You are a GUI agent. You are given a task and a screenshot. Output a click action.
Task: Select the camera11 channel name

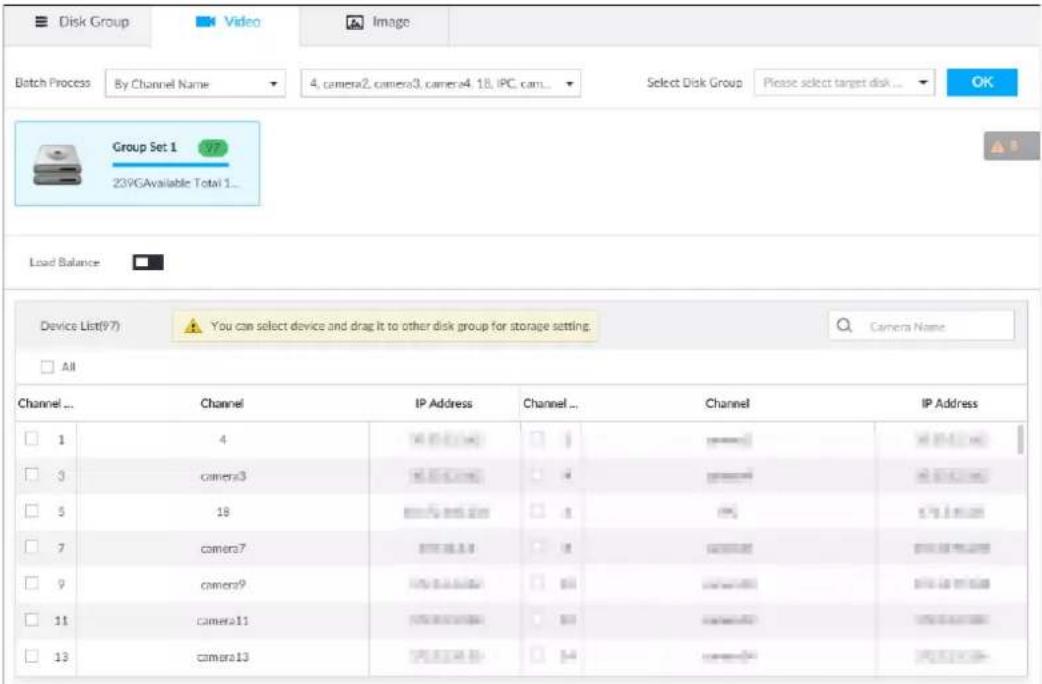click(223, 621)
